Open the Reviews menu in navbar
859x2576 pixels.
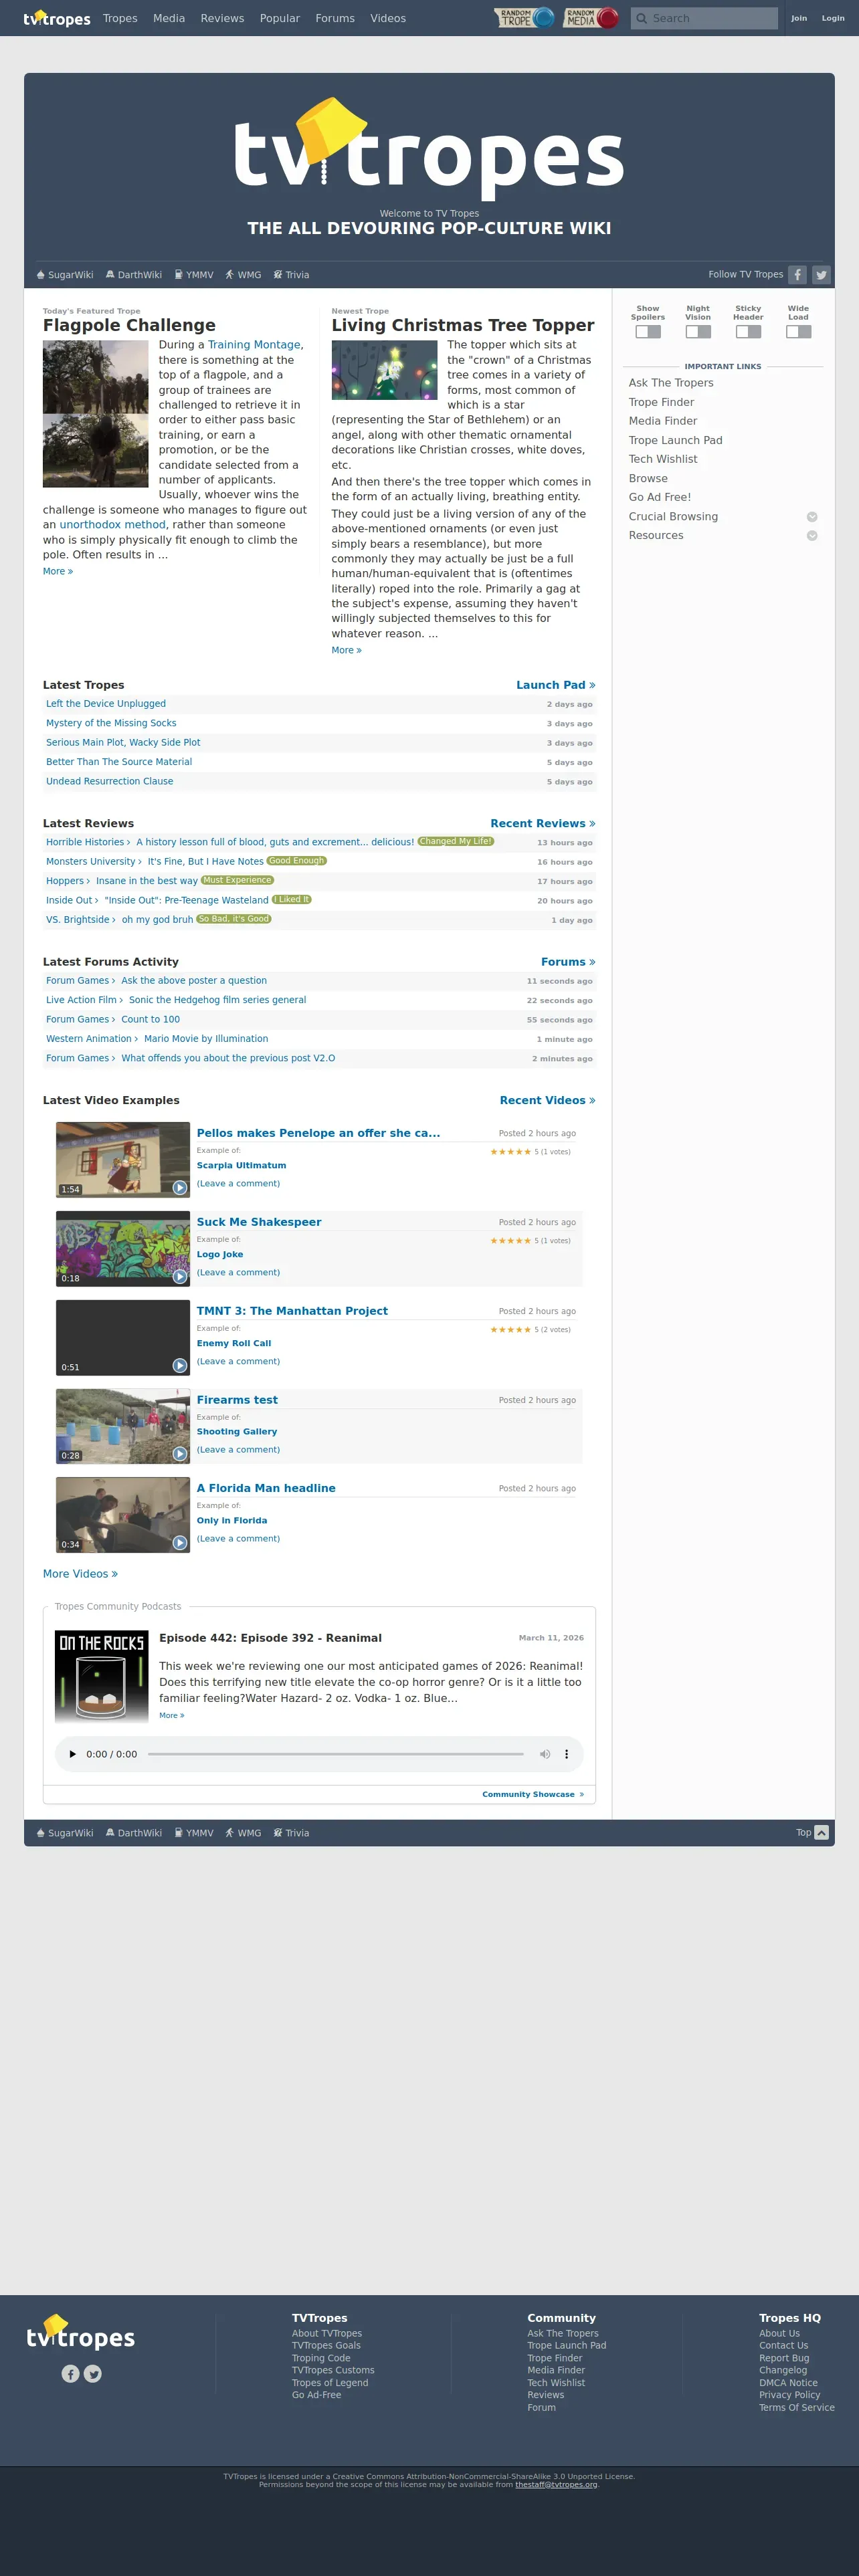[x=222, y=18]
